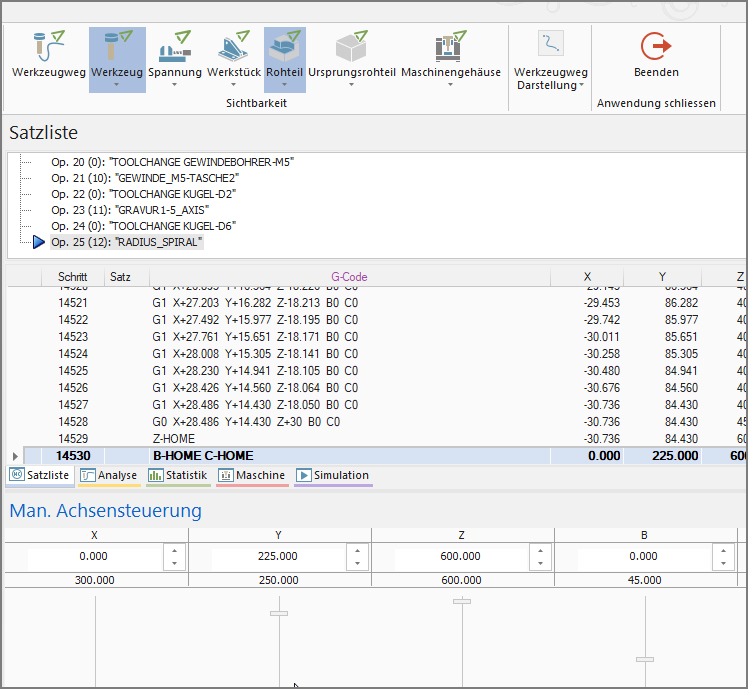
Task: Click the Satzliste tab icon
Action: click(17, 475)
